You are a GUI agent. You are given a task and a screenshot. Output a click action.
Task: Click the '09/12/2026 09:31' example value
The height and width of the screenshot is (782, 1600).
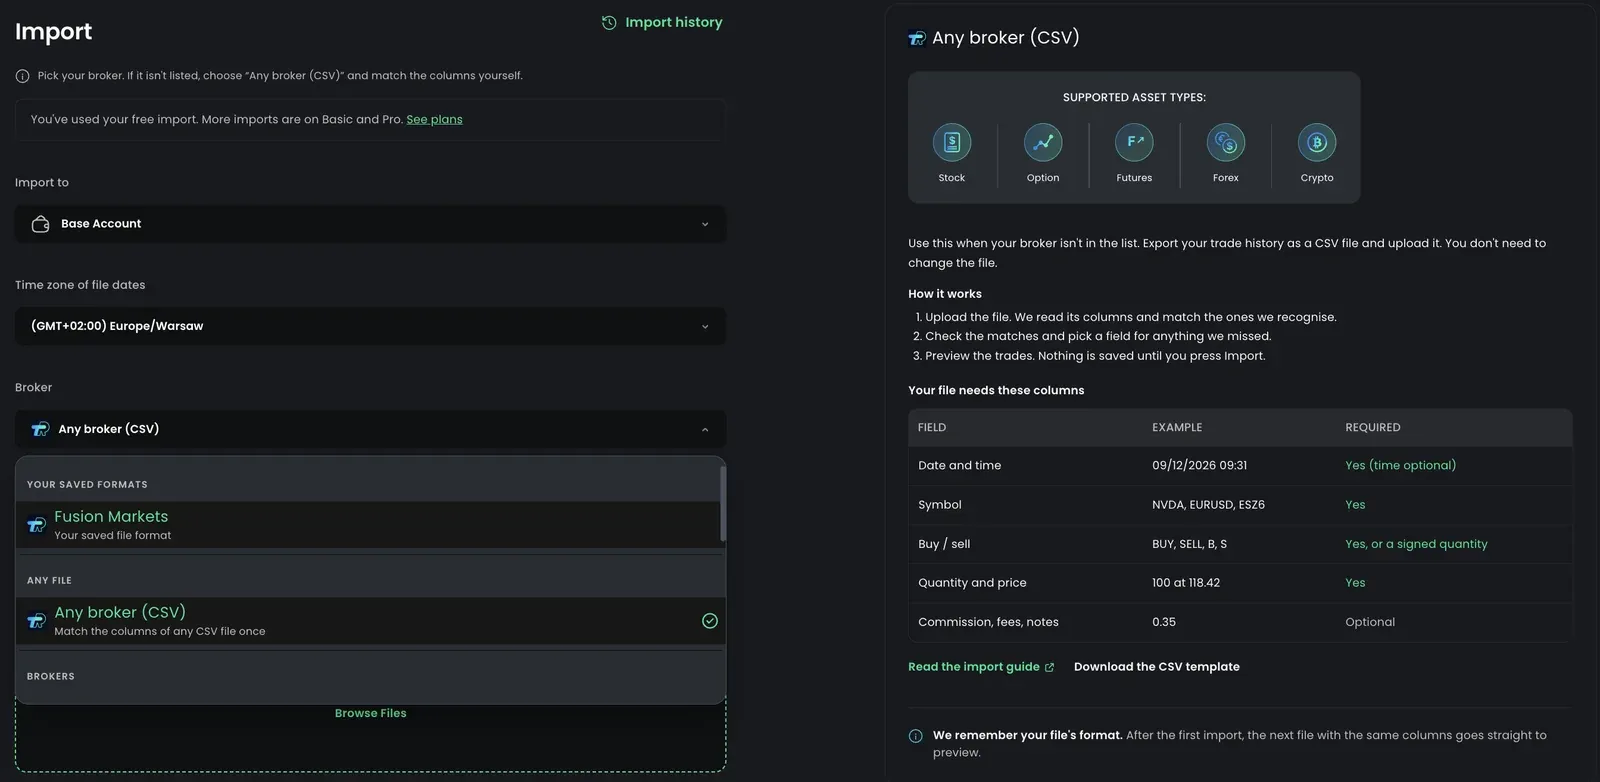pyautogui.click(x=1199, y=466)
